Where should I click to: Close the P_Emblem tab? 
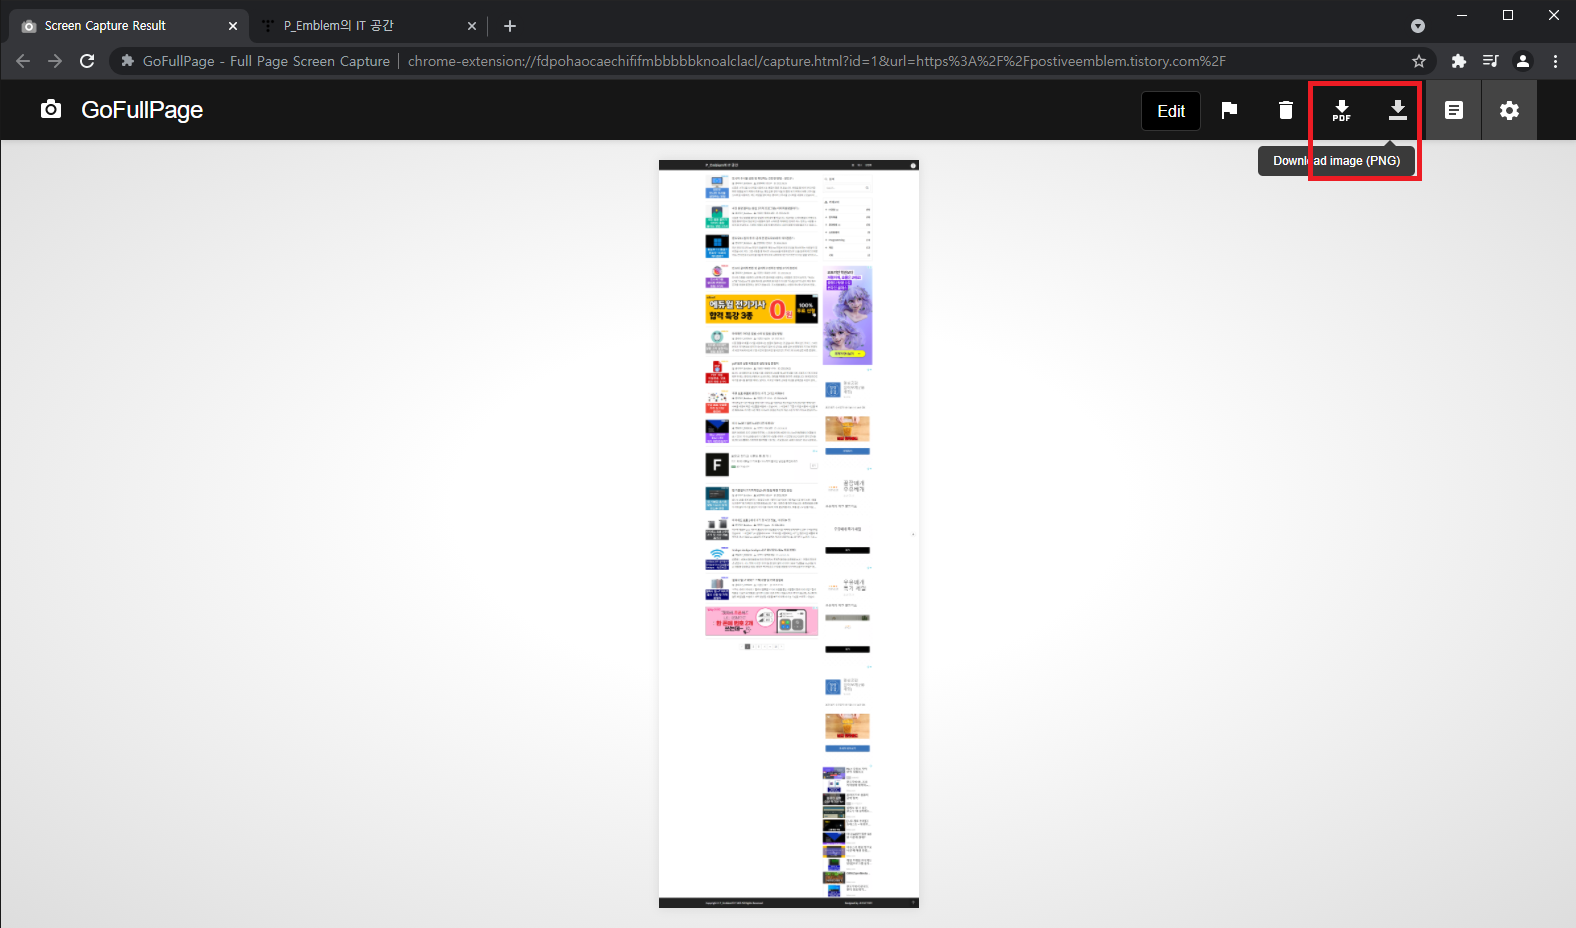472,26
